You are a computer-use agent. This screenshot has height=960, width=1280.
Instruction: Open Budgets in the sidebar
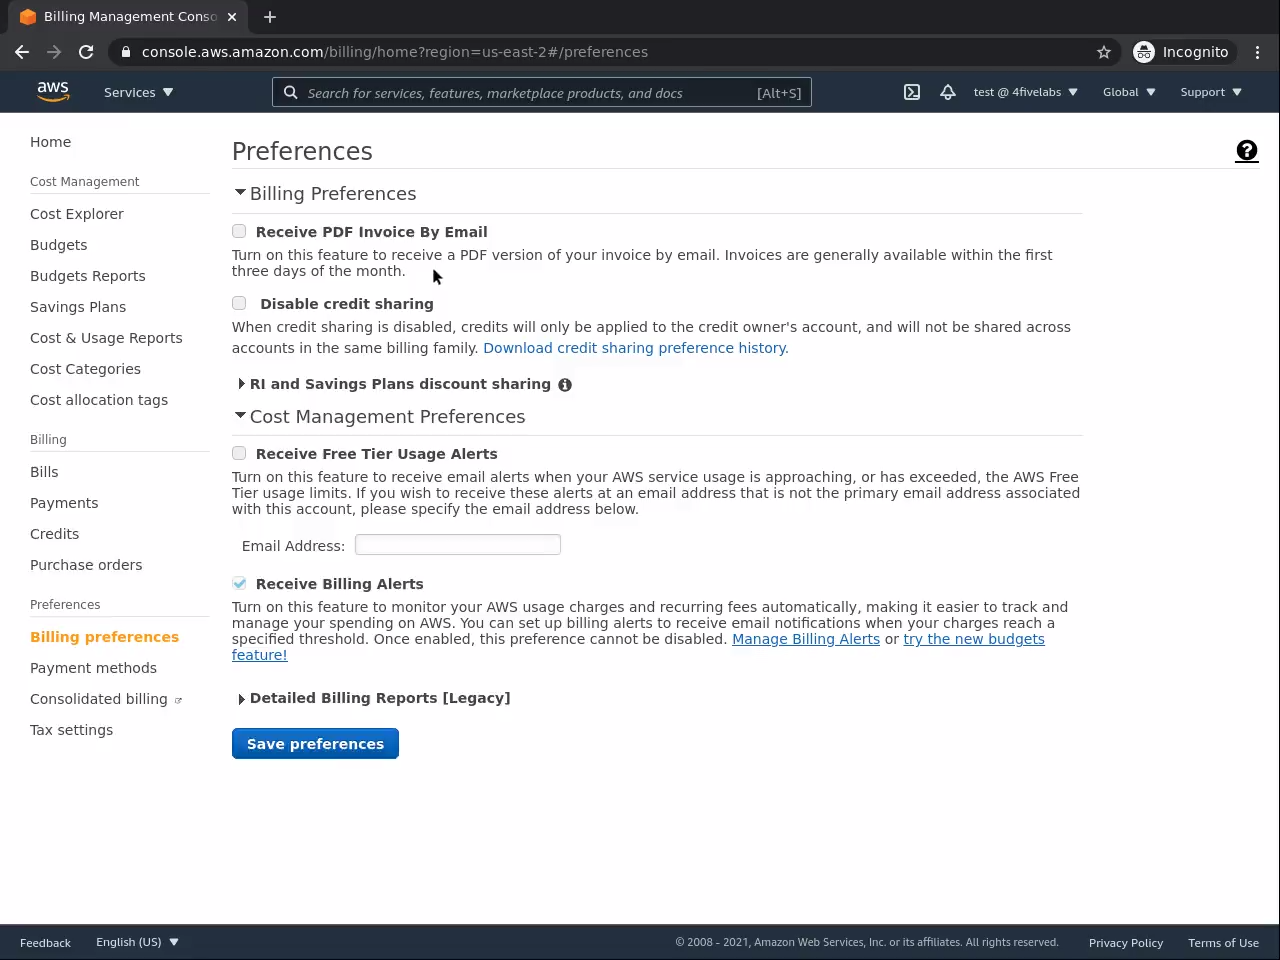[x=58, y=245]
